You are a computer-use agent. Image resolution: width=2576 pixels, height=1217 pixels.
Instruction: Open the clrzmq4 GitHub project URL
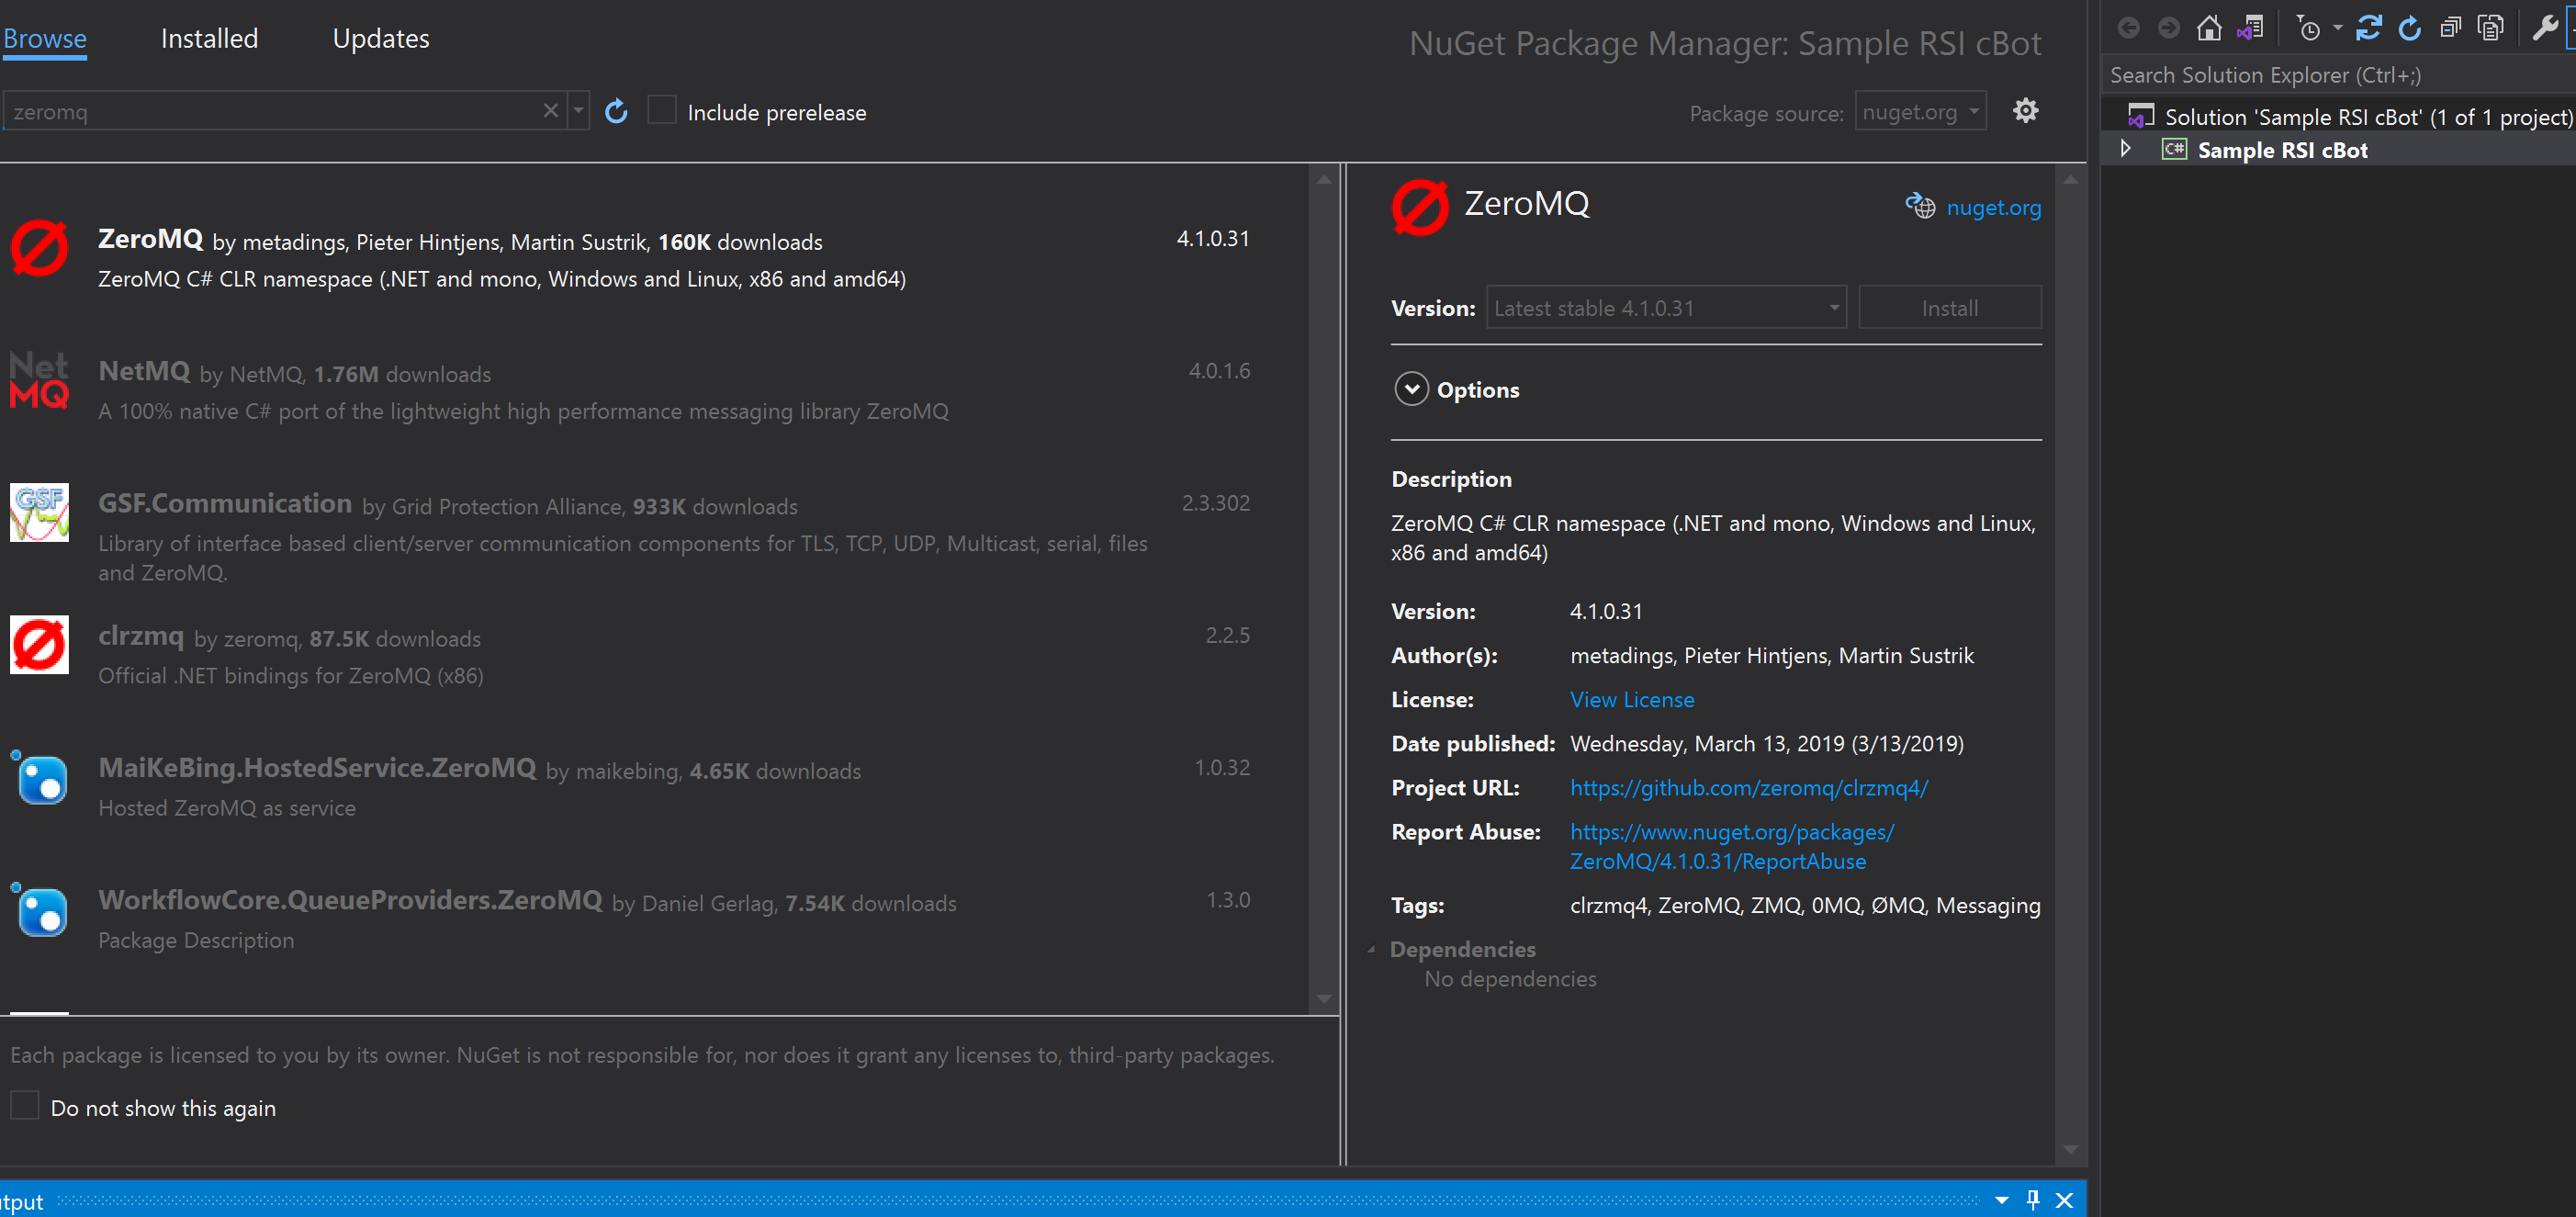pyautogui.click(x=1749, y=787)
